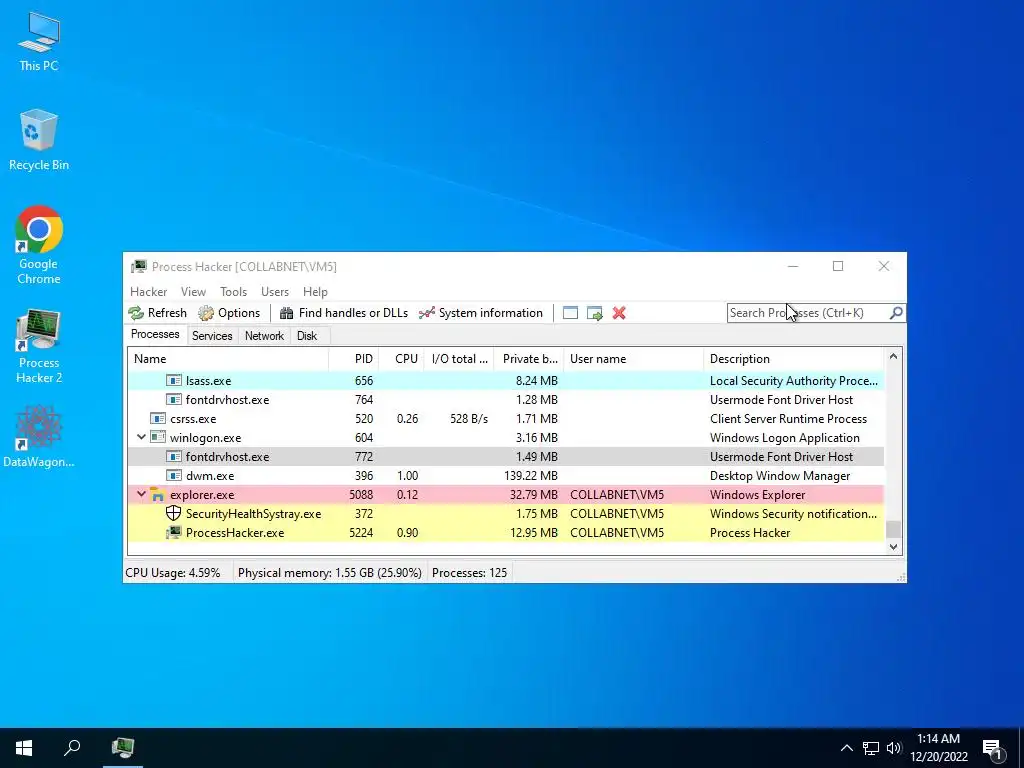
Task: Click the find window toolbar icon
Action: [x=570, y=313]
